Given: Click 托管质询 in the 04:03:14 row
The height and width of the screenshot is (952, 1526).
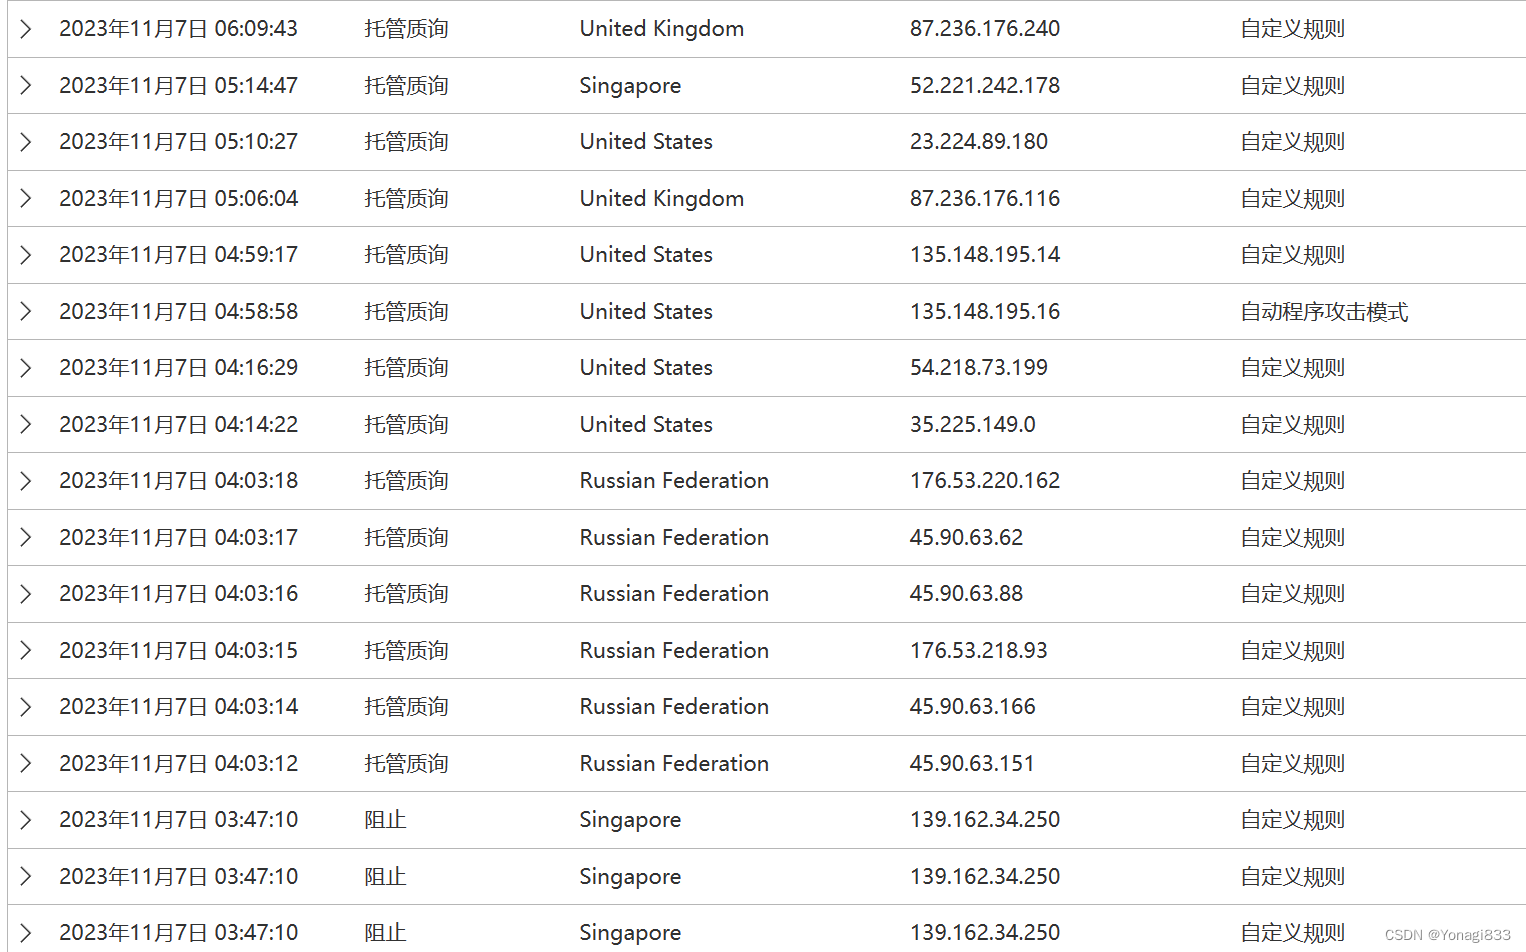Looking at the screenshot, I should point(406,707).
